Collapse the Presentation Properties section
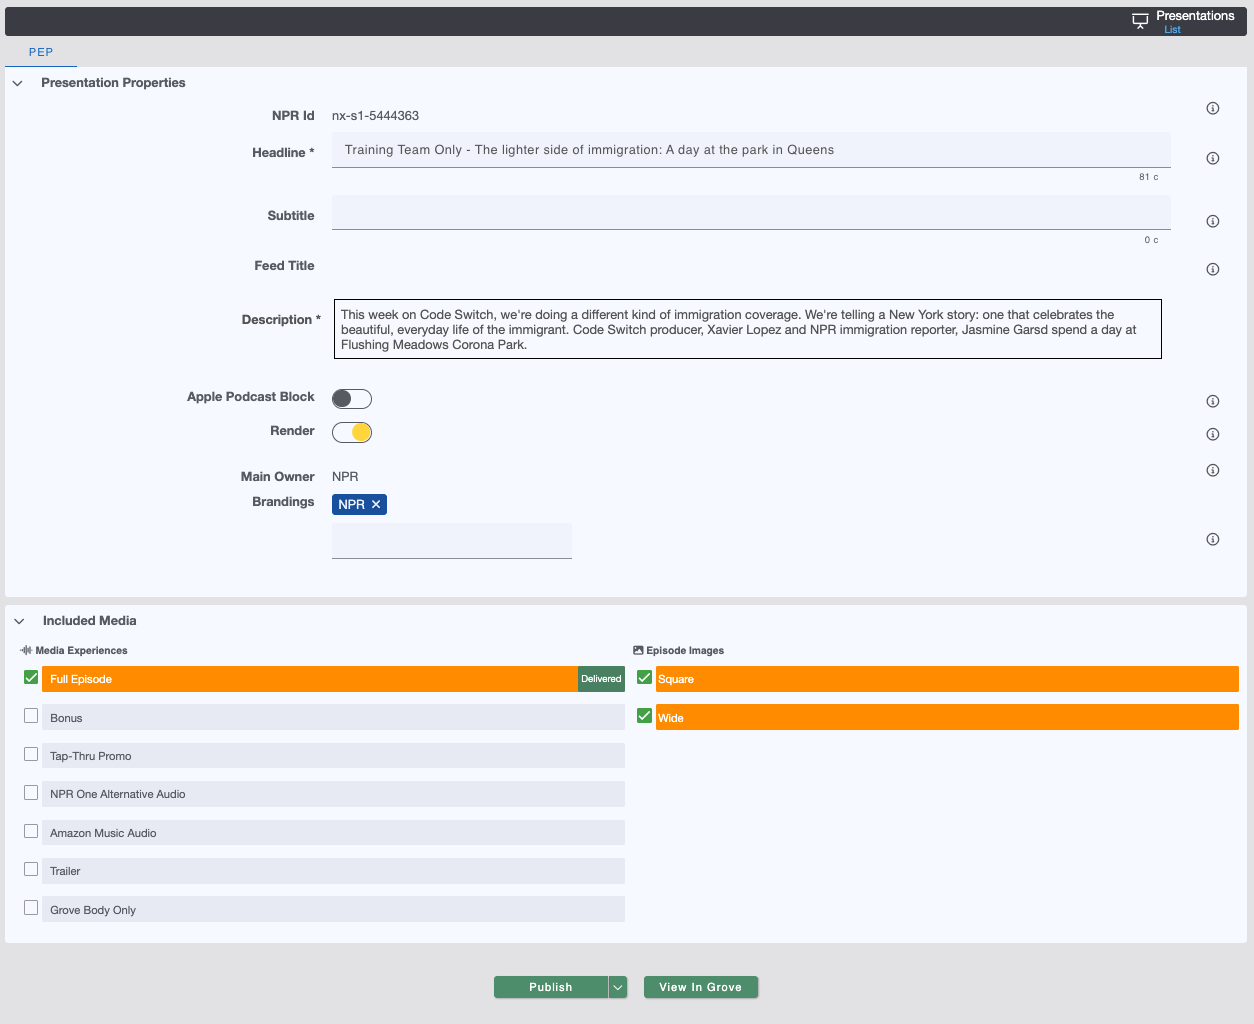This screenshot has width=1254, height=1024. [x=18, y=83]
